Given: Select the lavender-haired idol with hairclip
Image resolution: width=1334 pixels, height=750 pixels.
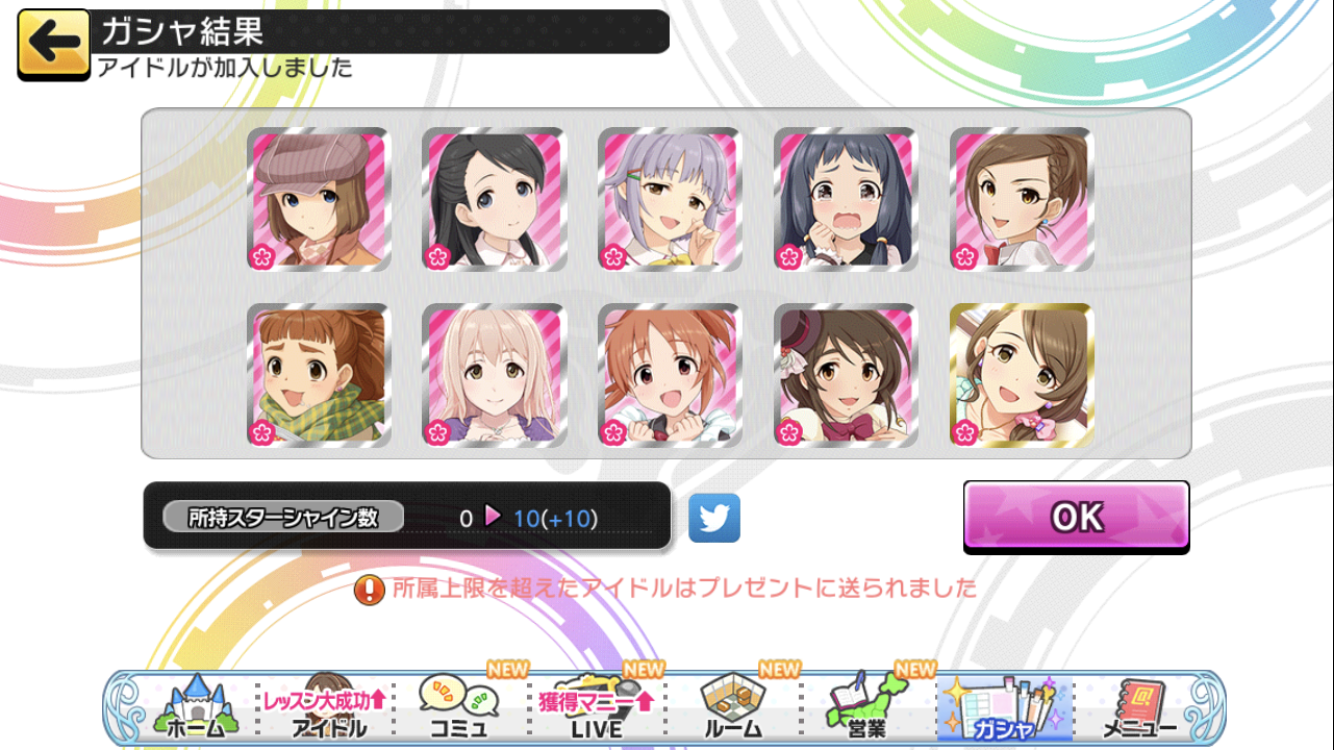Looking at the screenshot, I should pyautogui.click(x=670, y=199).
